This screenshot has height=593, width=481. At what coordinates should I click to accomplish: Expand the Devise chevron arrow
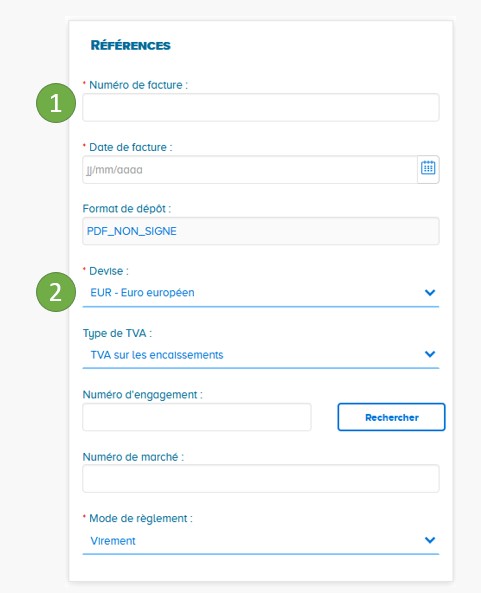[x=430, y=293]
